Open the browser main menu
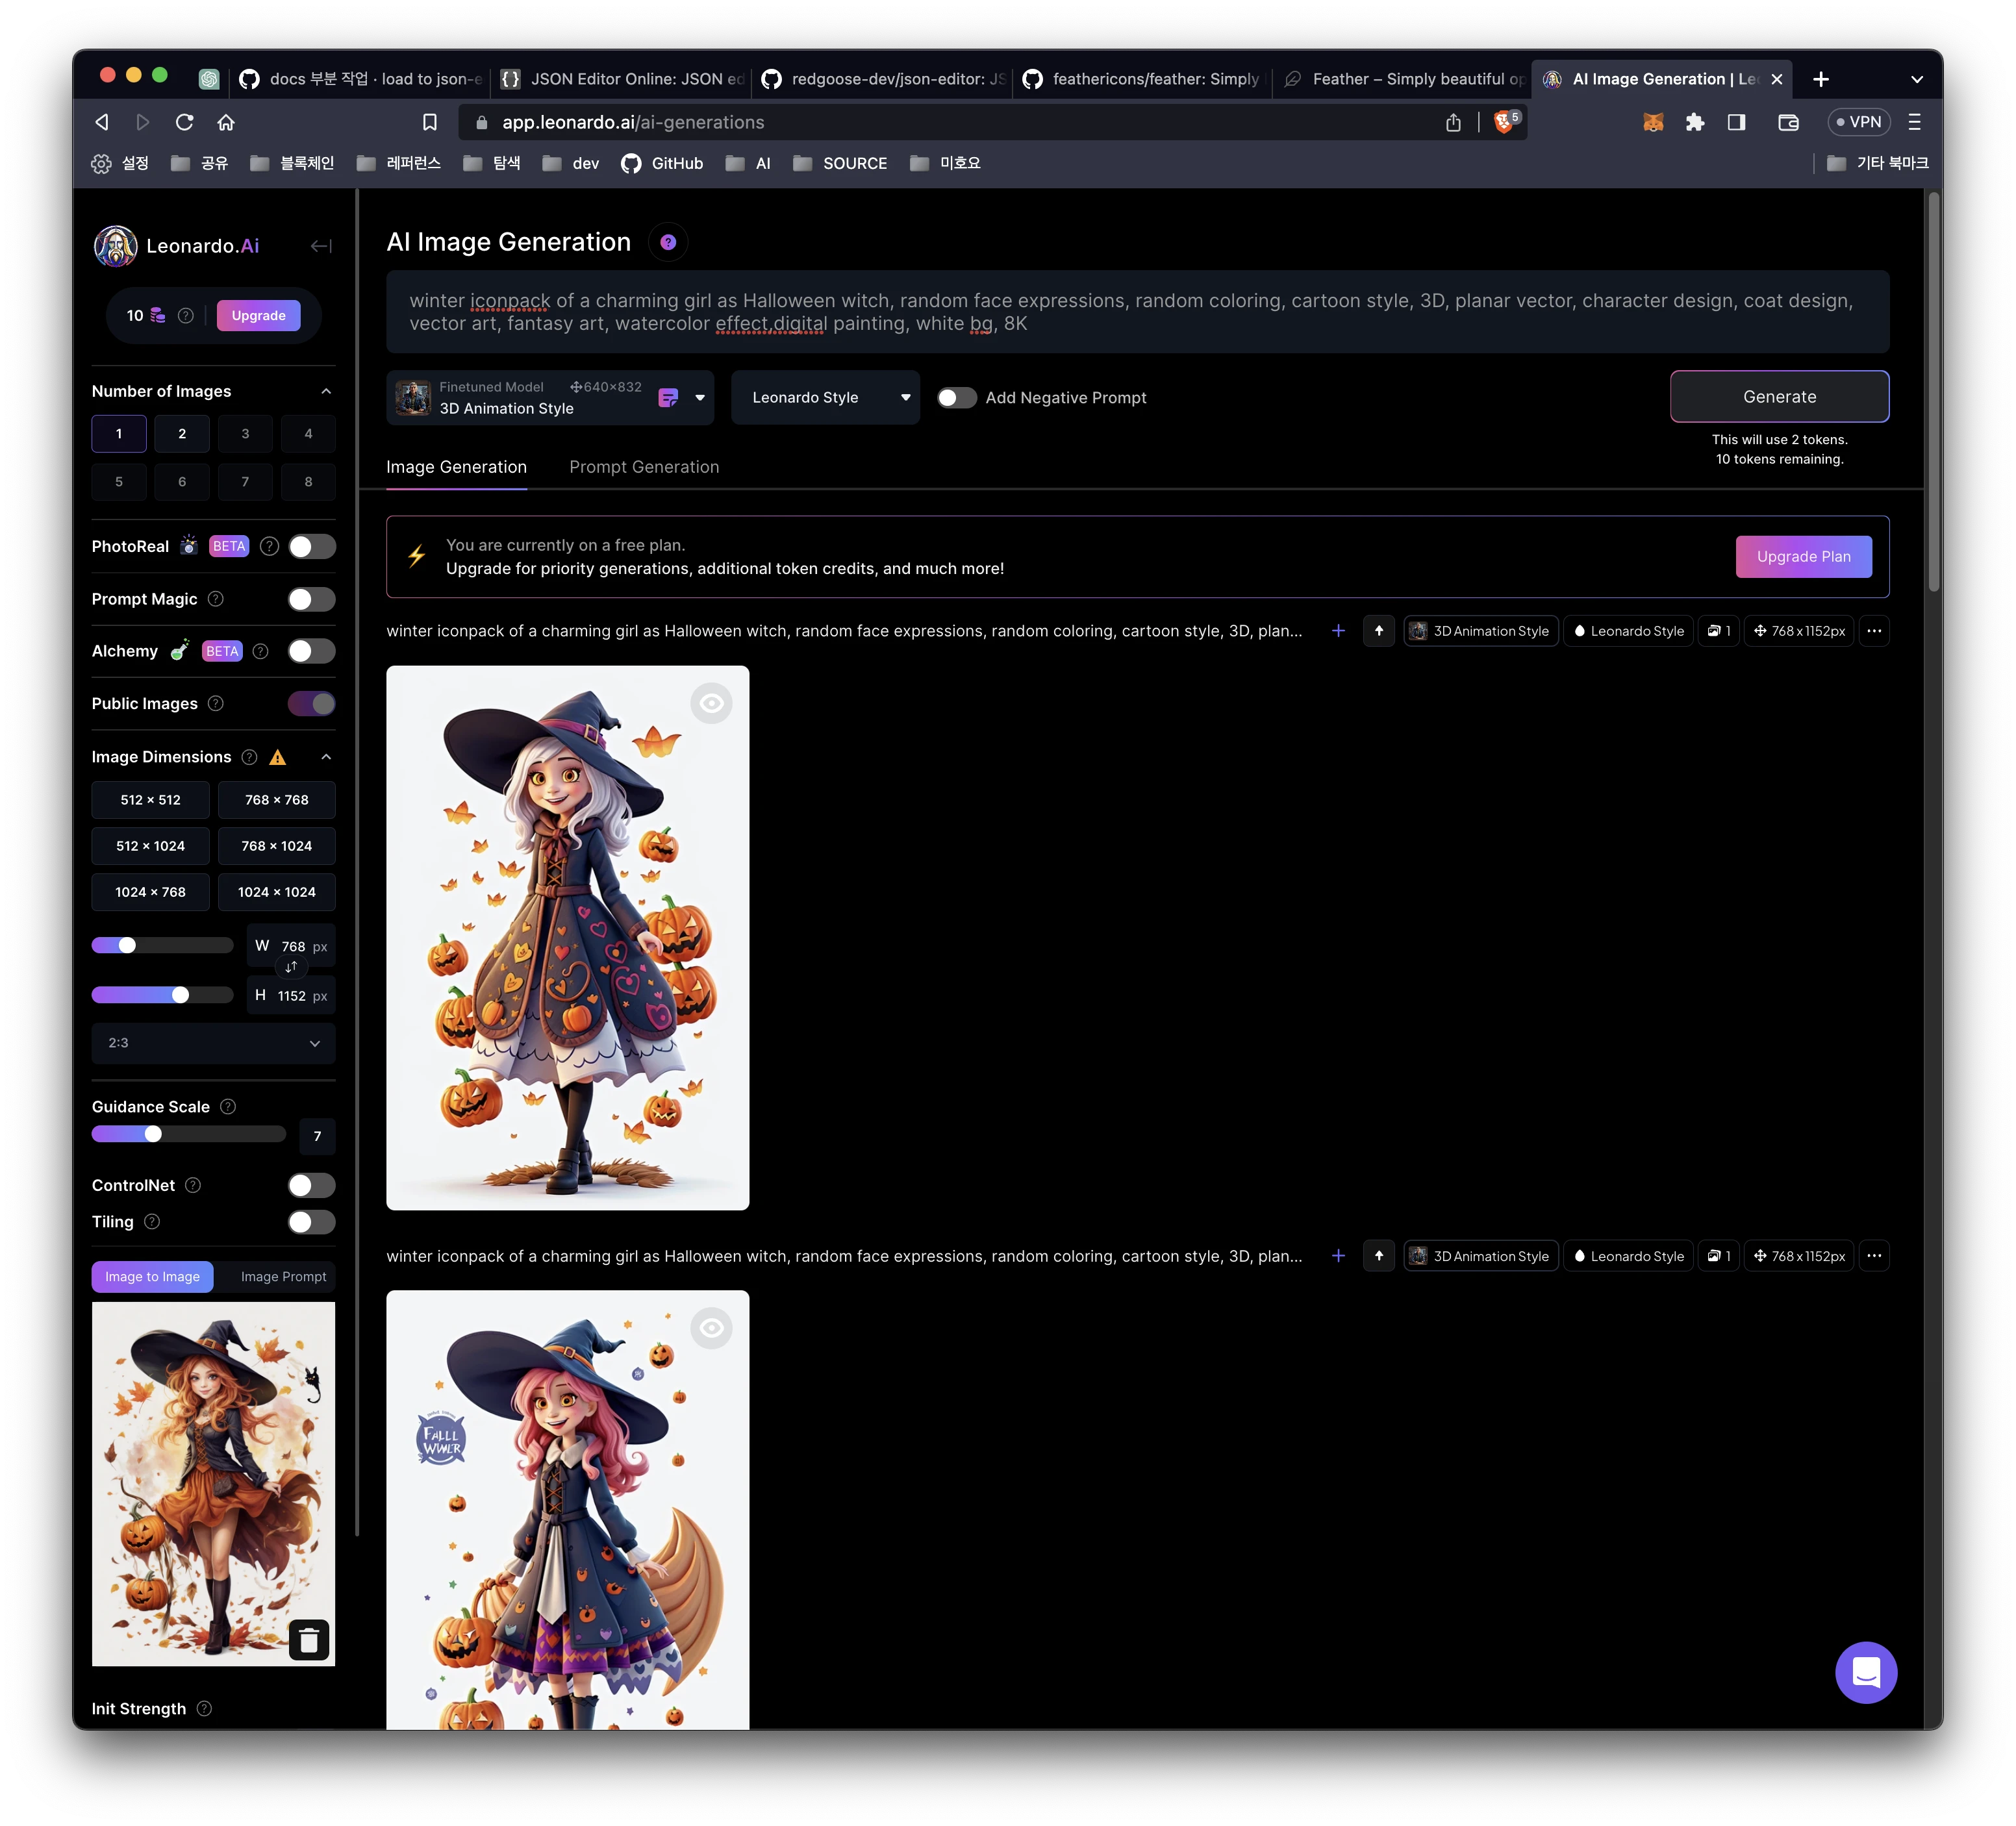This screenshot has height=1826, width=2016. pyautogui.click(x=1914, y=122)
